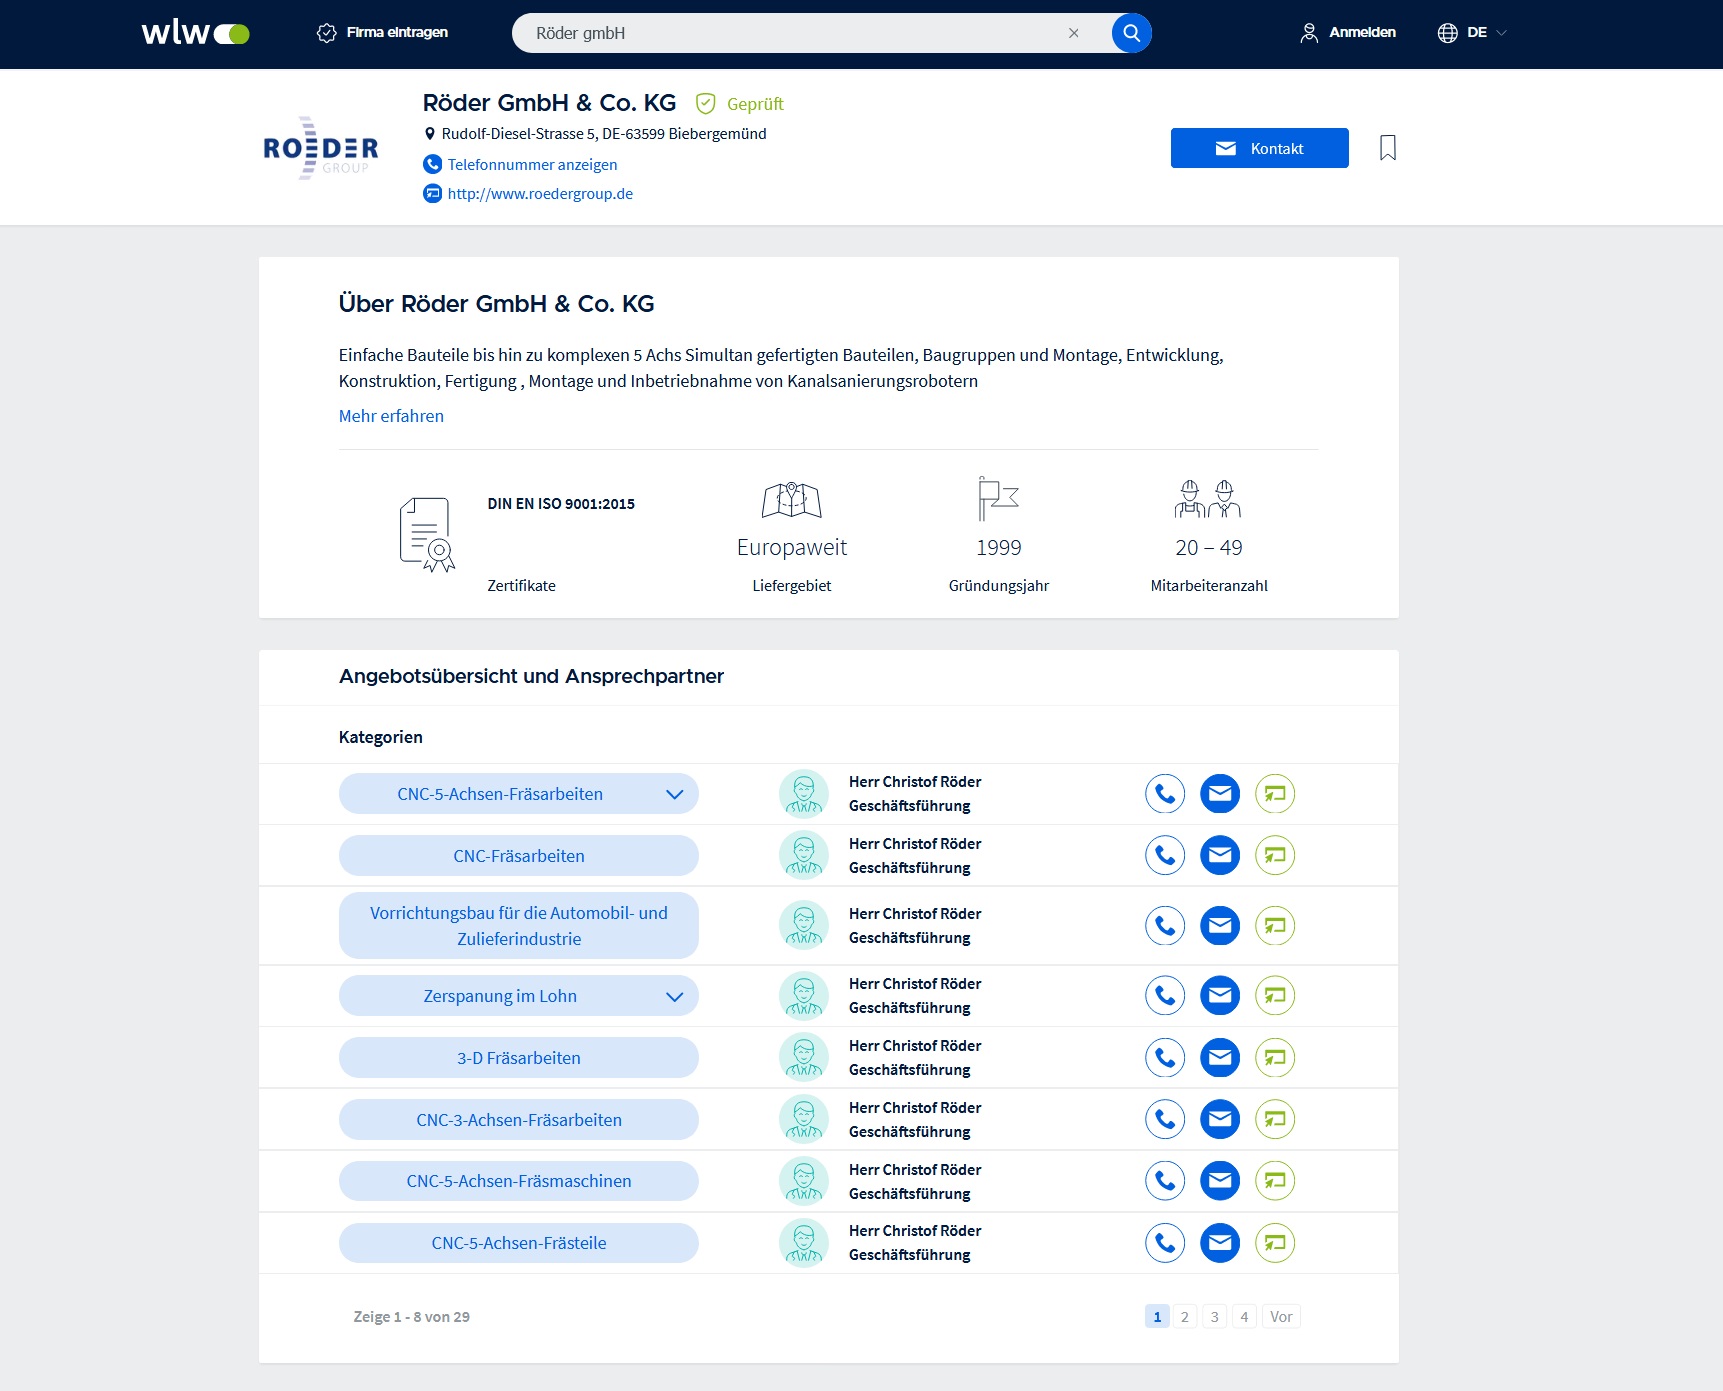Bookmark Röder GmbH with the bookmark icon
The image size is (1723, 1391).
pyautogui.click(x=1387, y=148)
